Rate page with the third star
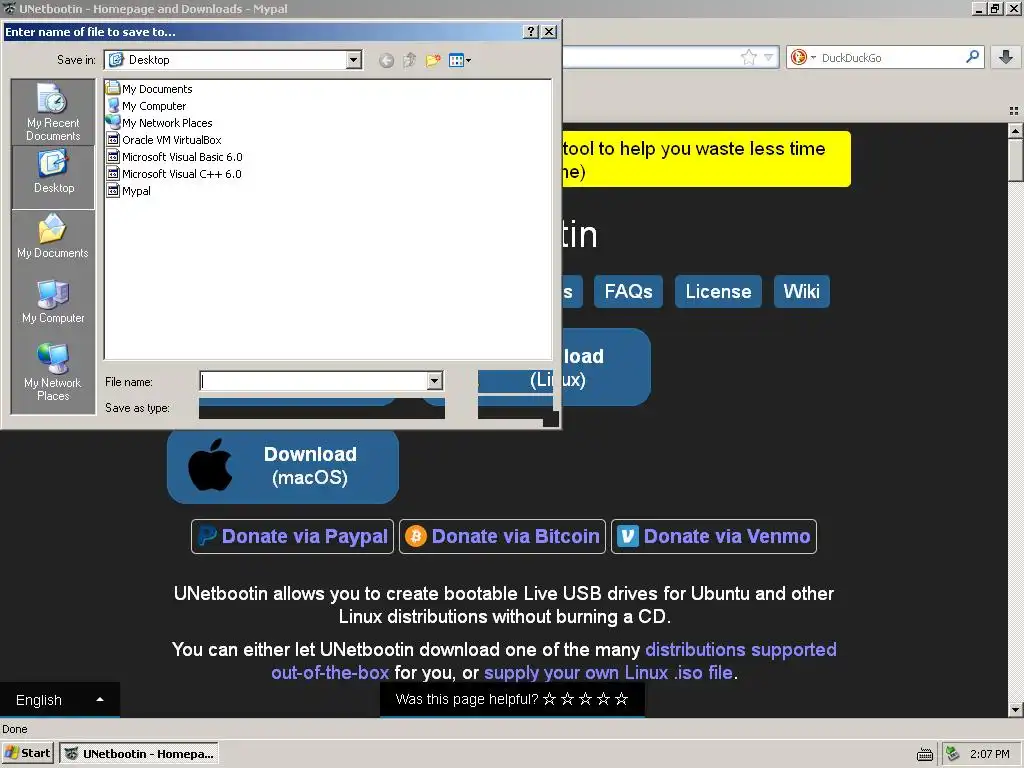1024x768 pixels. pos(585,699)
